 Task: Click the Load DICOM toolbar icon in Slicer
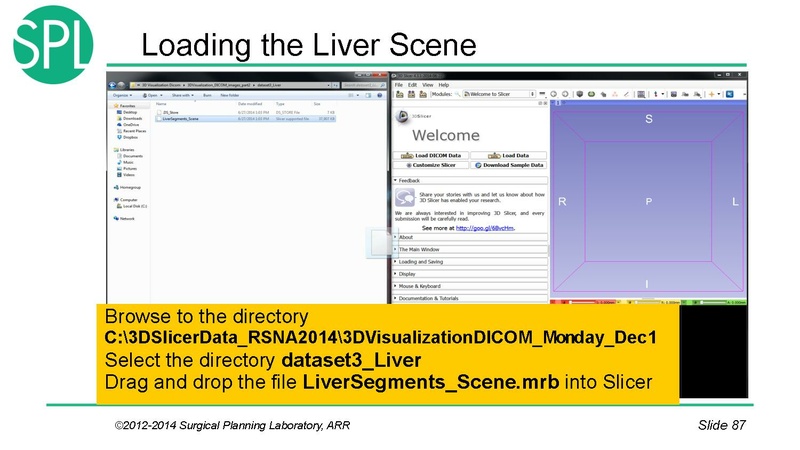(411, 94)
